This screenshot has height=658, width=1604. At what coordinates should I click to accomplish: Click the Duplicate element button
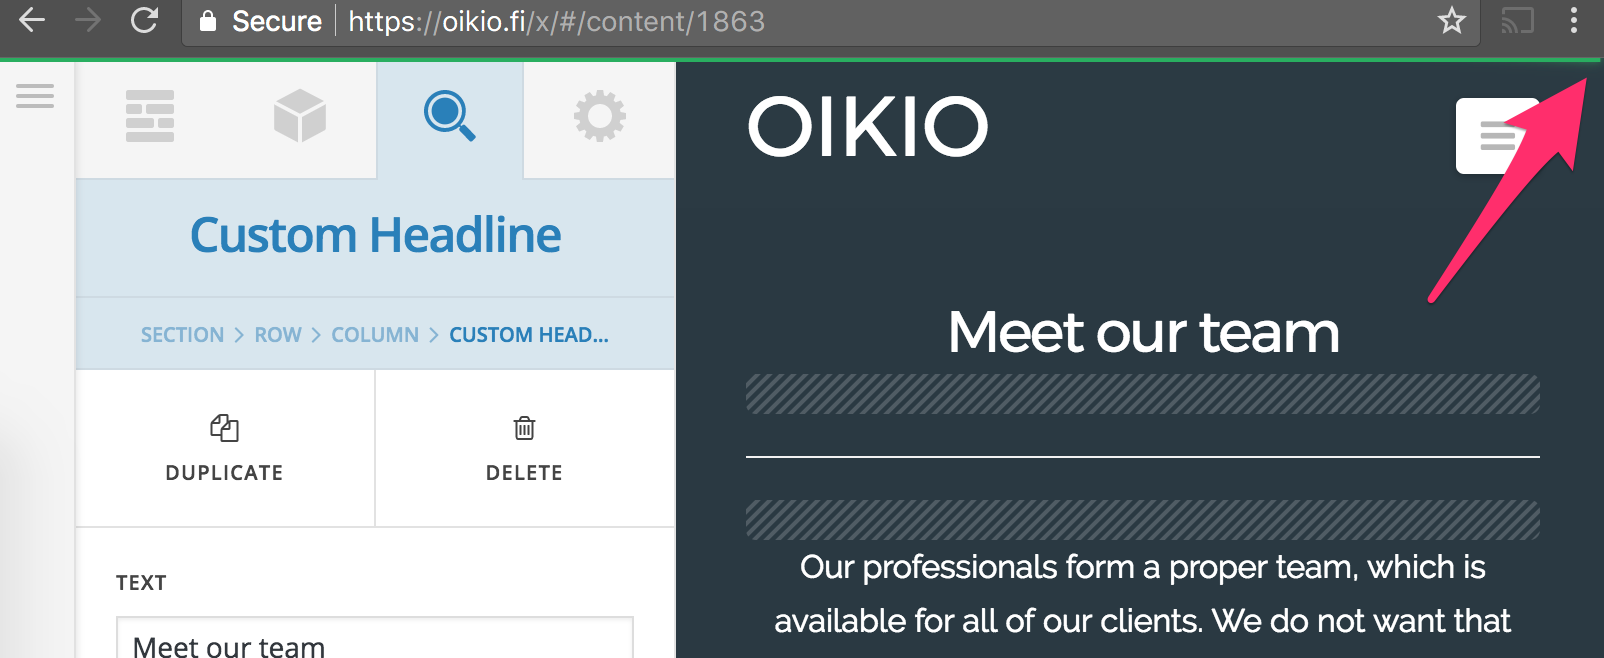(225, 448)
